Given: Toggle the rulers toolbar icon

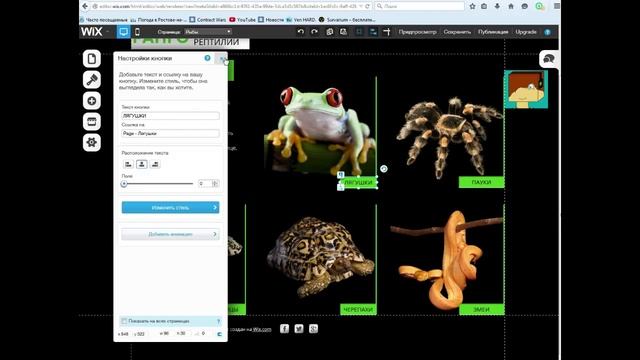Looking at the screenshot, I should (387, 32).
